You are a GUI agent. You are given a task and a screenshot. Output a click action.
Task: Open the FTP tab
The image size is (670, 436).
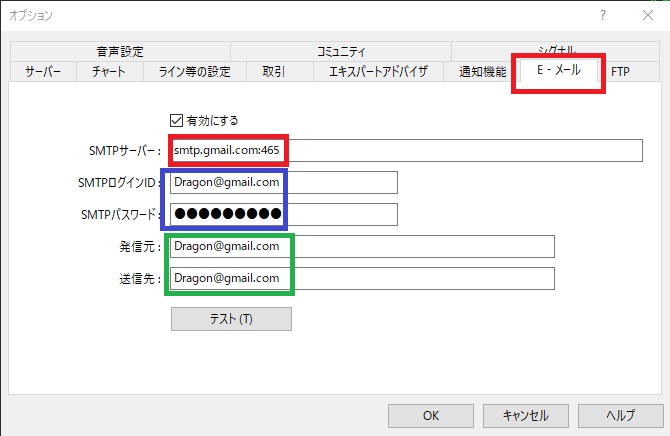click(620, 71)
